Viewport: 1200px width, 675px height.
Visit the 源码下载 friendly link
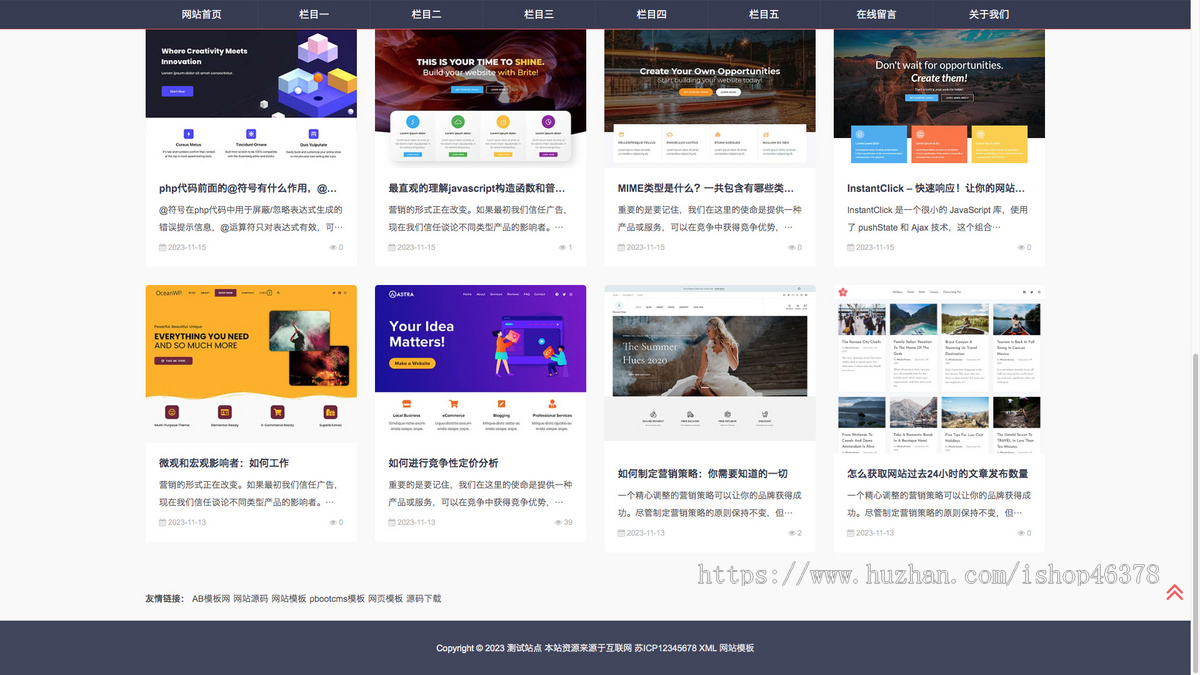pos(423,599)
